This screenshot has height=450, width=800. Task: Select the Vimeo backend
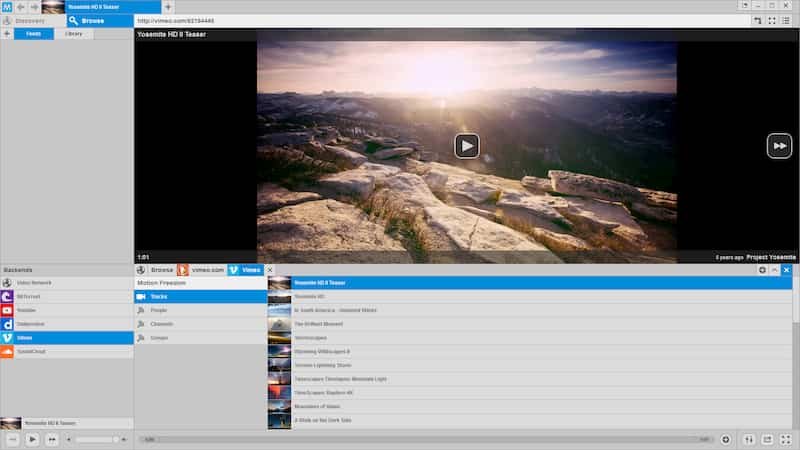[67, 338]
